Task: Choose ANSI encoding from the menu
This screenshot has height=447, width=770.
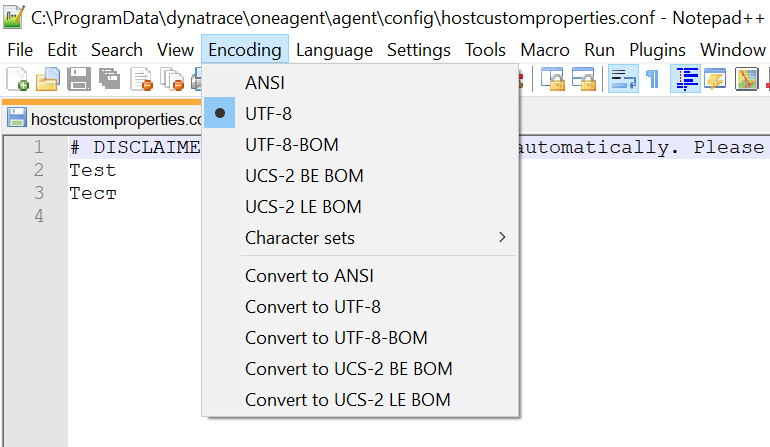Action: (x=265, y=83)
